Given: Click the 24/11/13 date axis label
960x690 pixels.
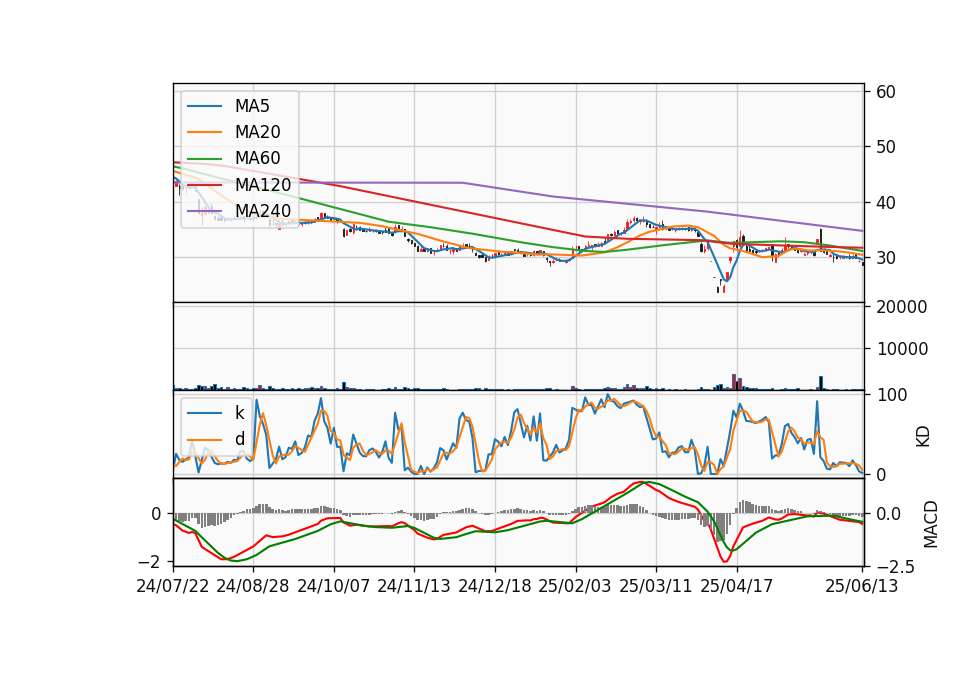Looking at the screenshot, I should click(414, 586).
